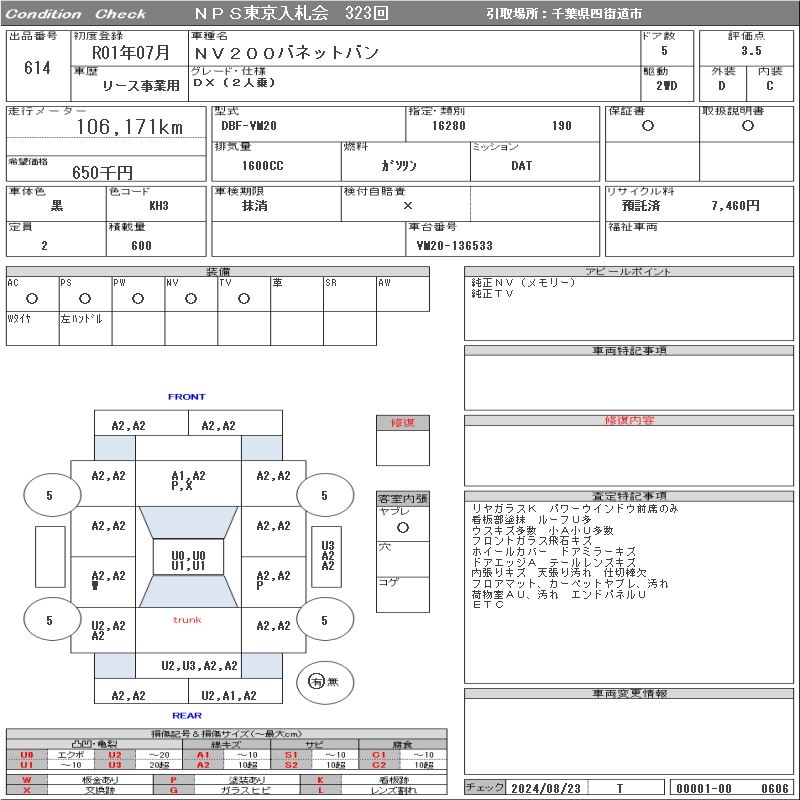Select transmission 'DAT'
The height and width of the screenshot is (800, 800).
pos(521,166)
